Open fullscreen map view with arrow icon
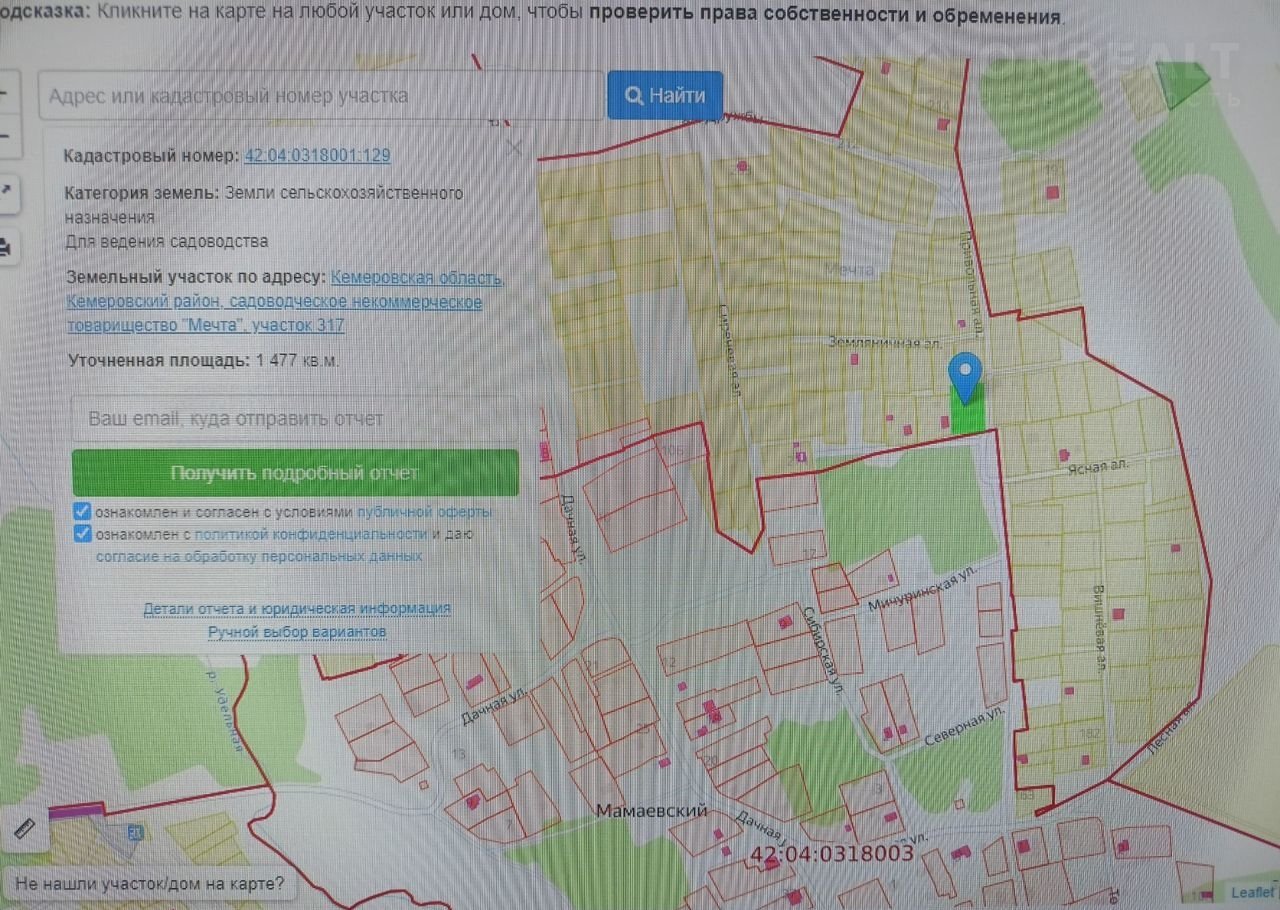This screenshot has width=1280, height=910. click(x=5, y=190)
